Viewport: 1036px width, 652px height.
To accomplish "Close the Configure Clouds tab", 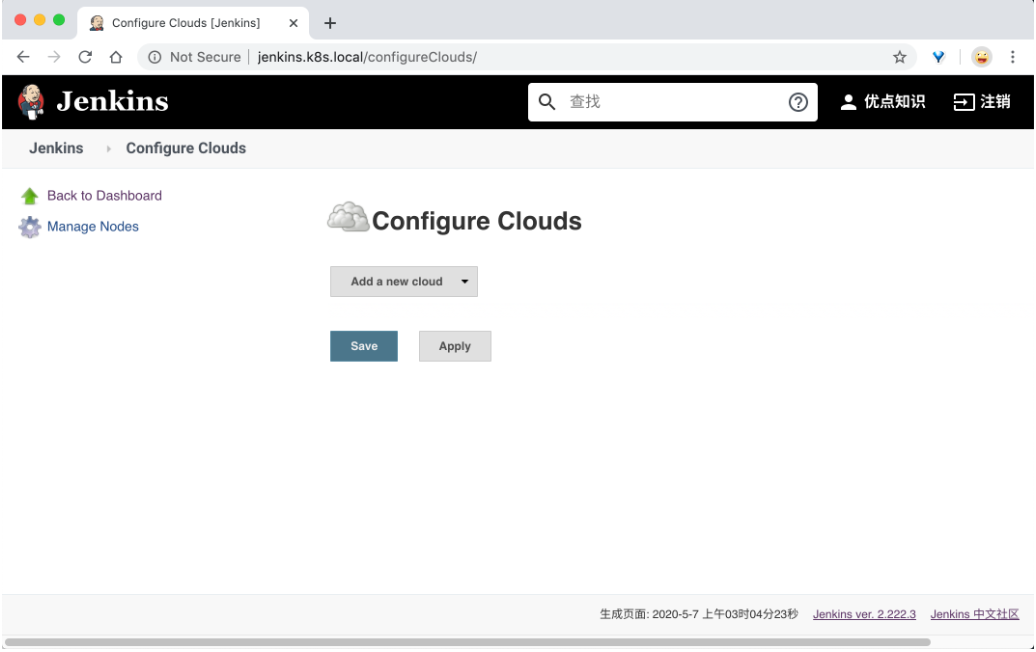I will (293, 23).
